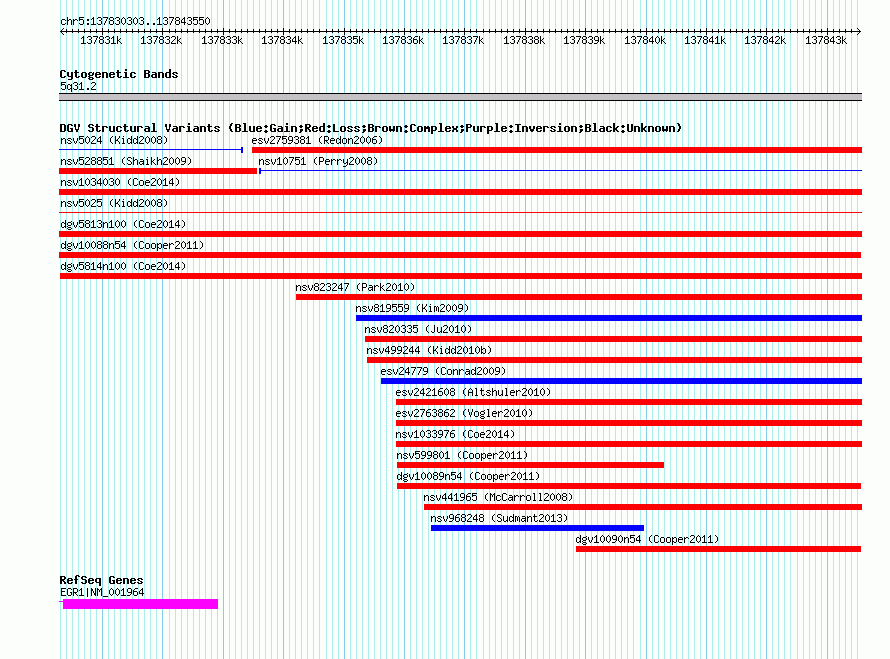Select the EGR1|NM_001964 gene label

click(102, 593)
